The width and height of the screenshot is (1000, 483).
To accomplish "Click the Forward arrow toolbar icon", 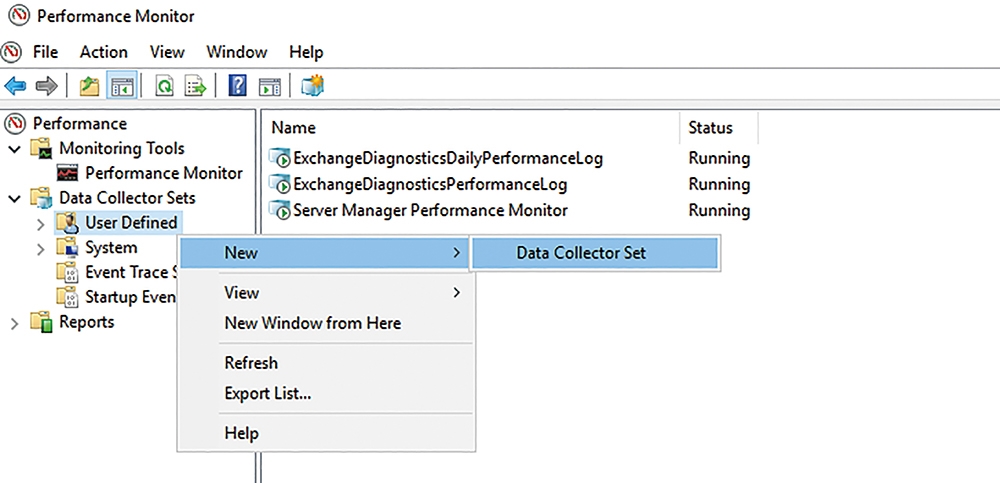I will 46,85.
